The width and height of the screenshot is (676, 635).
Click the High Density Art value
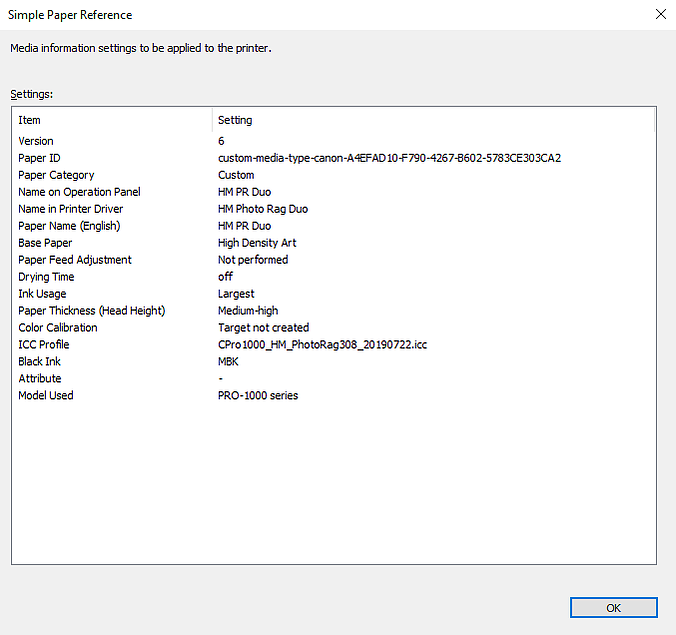tap(257, 243)
